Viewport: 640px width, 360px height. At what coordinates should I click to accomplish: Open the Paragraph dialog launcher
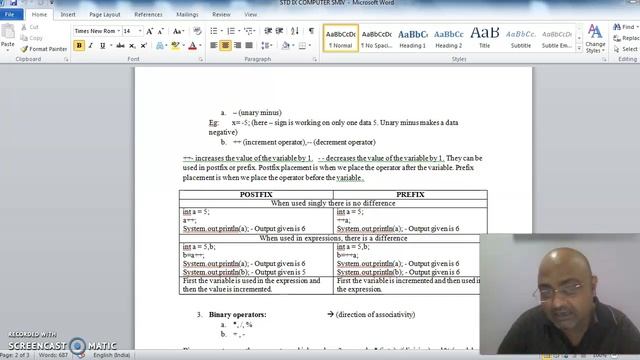click(315, 60)
